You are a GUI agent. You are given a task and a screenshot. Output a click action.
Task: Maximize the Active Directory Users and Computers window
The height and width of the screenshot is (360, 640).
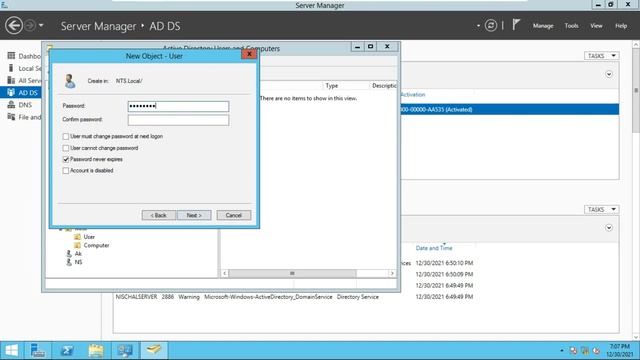[x=371, y=47]
